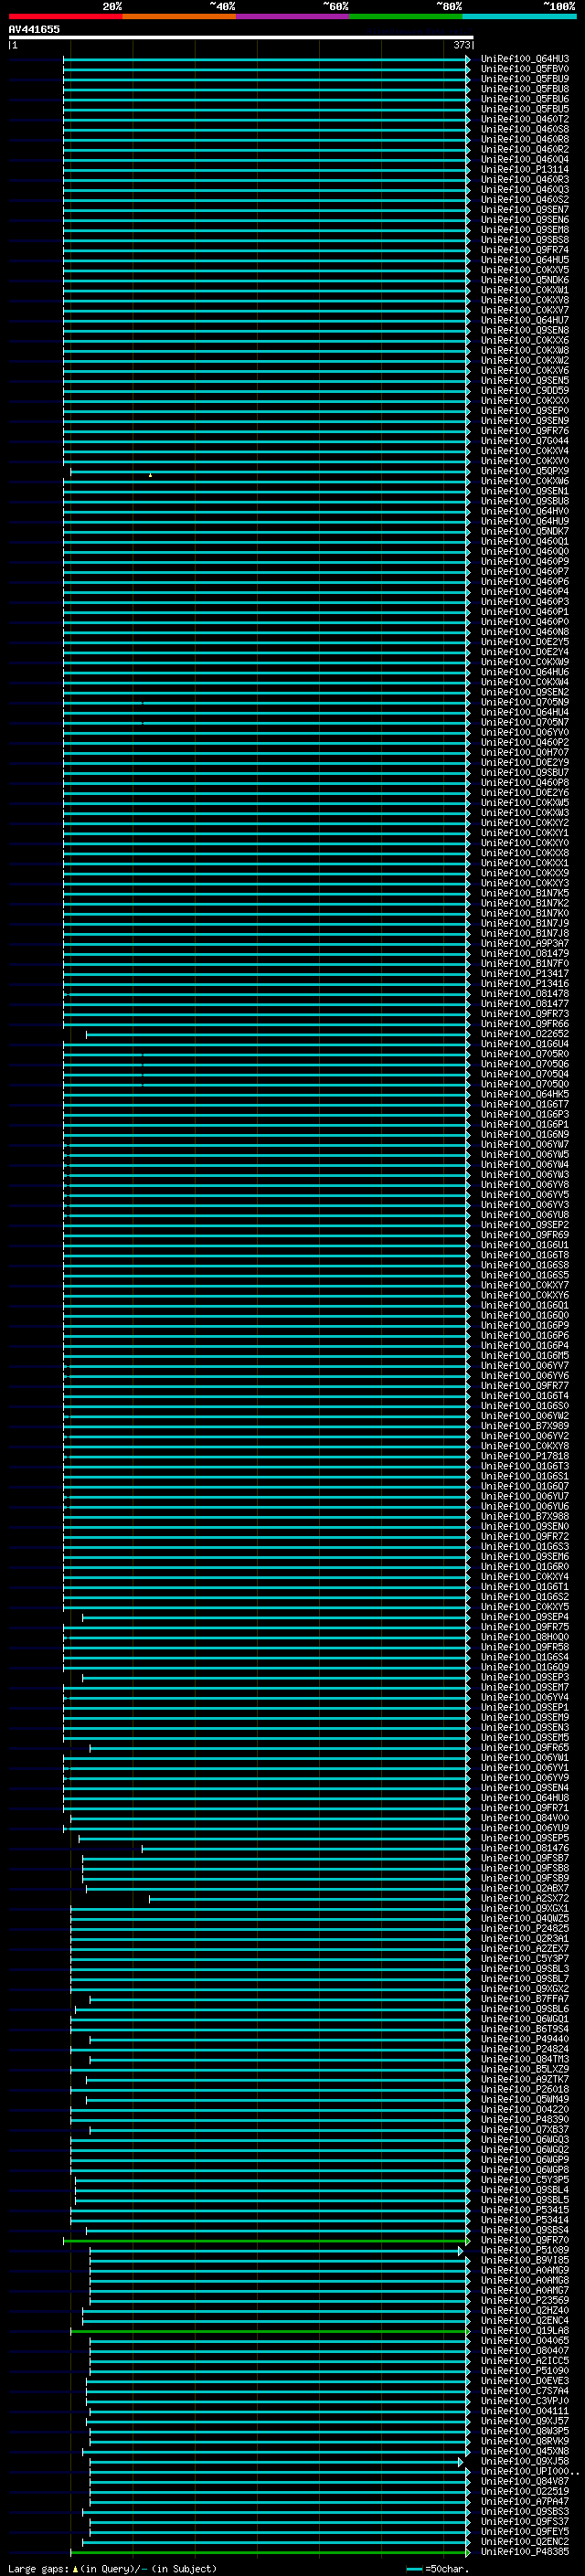The width and height of the screenshot is (585, 2576).
Task: Open hit UniRef100_P51089
Action: [x=525, y=2251]
